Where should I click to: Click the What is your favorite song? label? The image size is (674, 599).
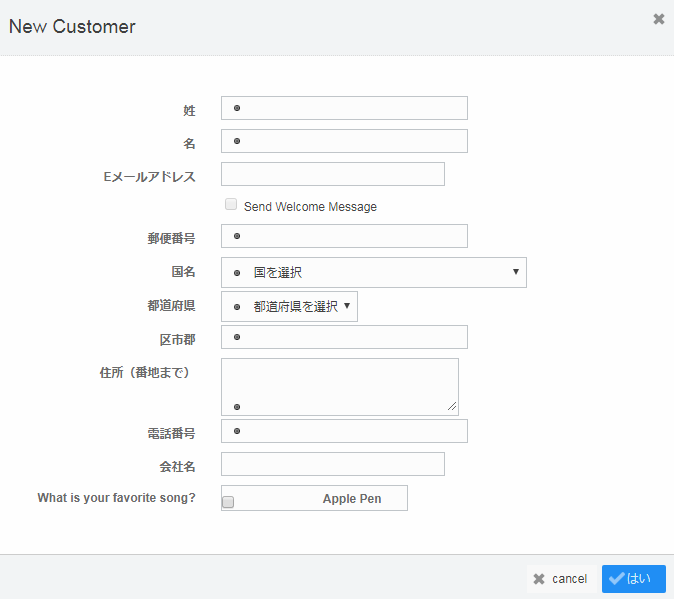click(x=116, y=498)
